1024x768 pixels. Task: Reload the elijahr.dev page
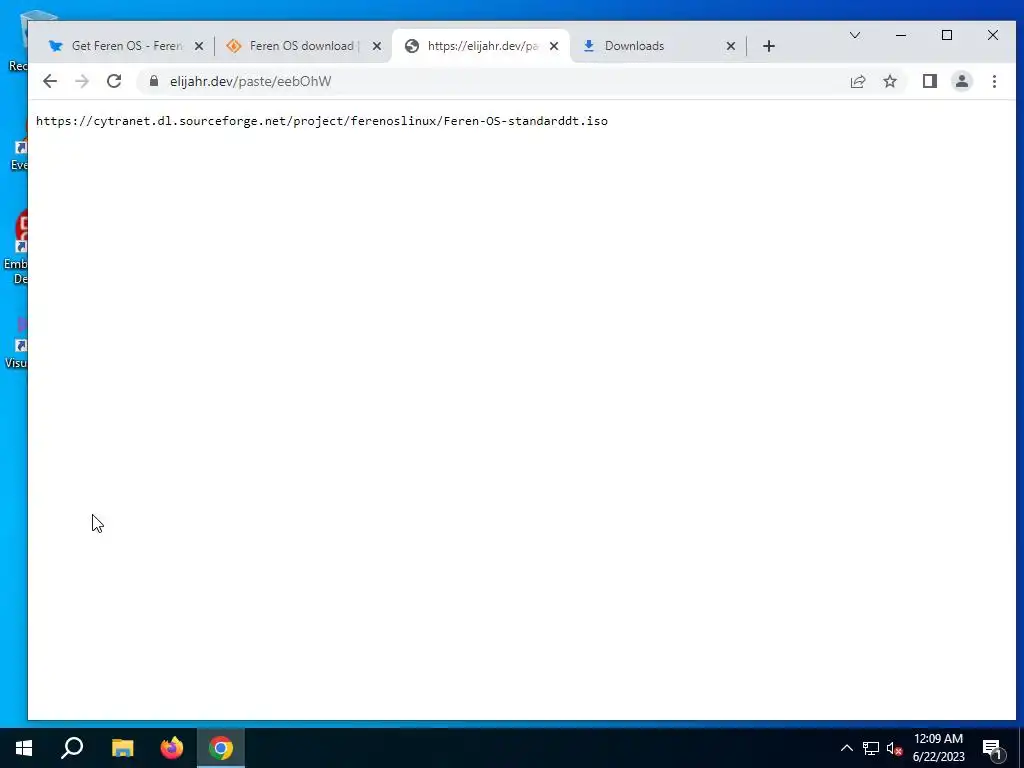point(114,81)
